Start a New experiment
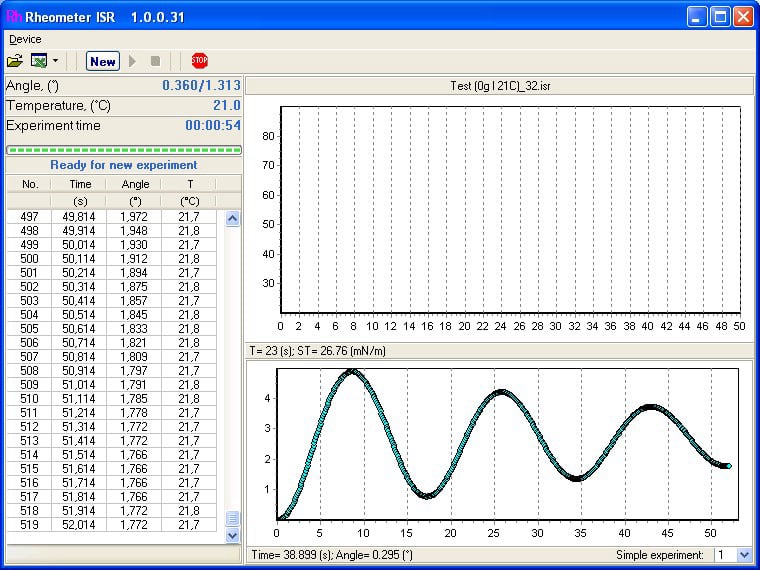The width and height of the screenshot is (760, 570). pos(103,62)
